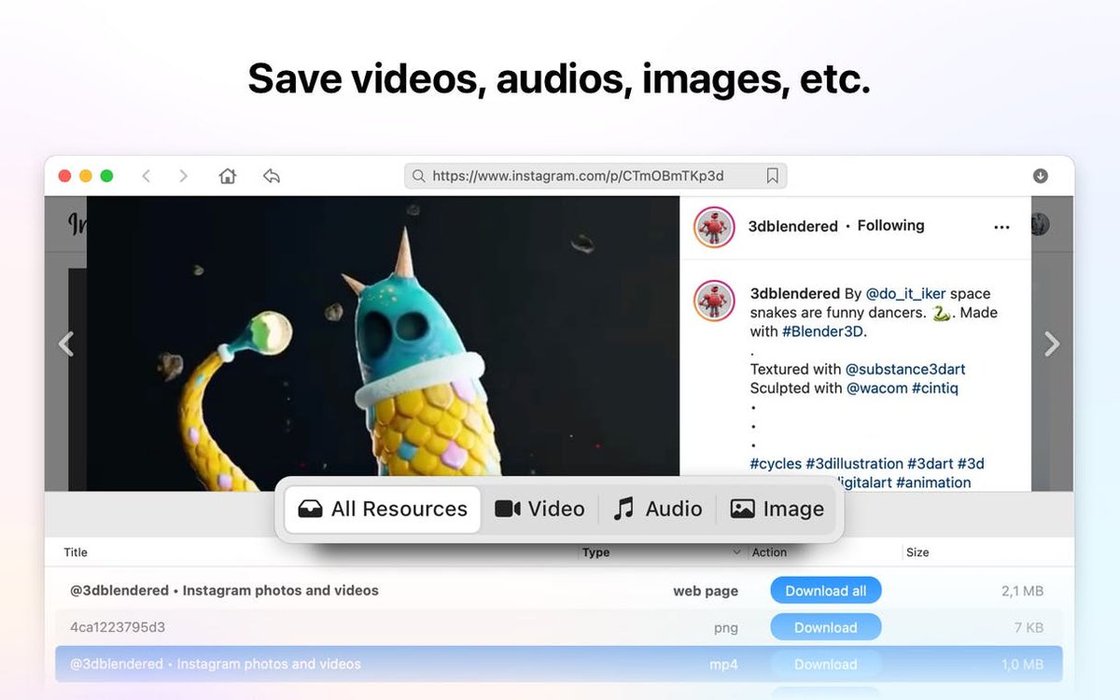Switch to the Audio filter tab
Image resolution: width=1120 pixels, height=700 pixels.
click(x=658, y=509)
